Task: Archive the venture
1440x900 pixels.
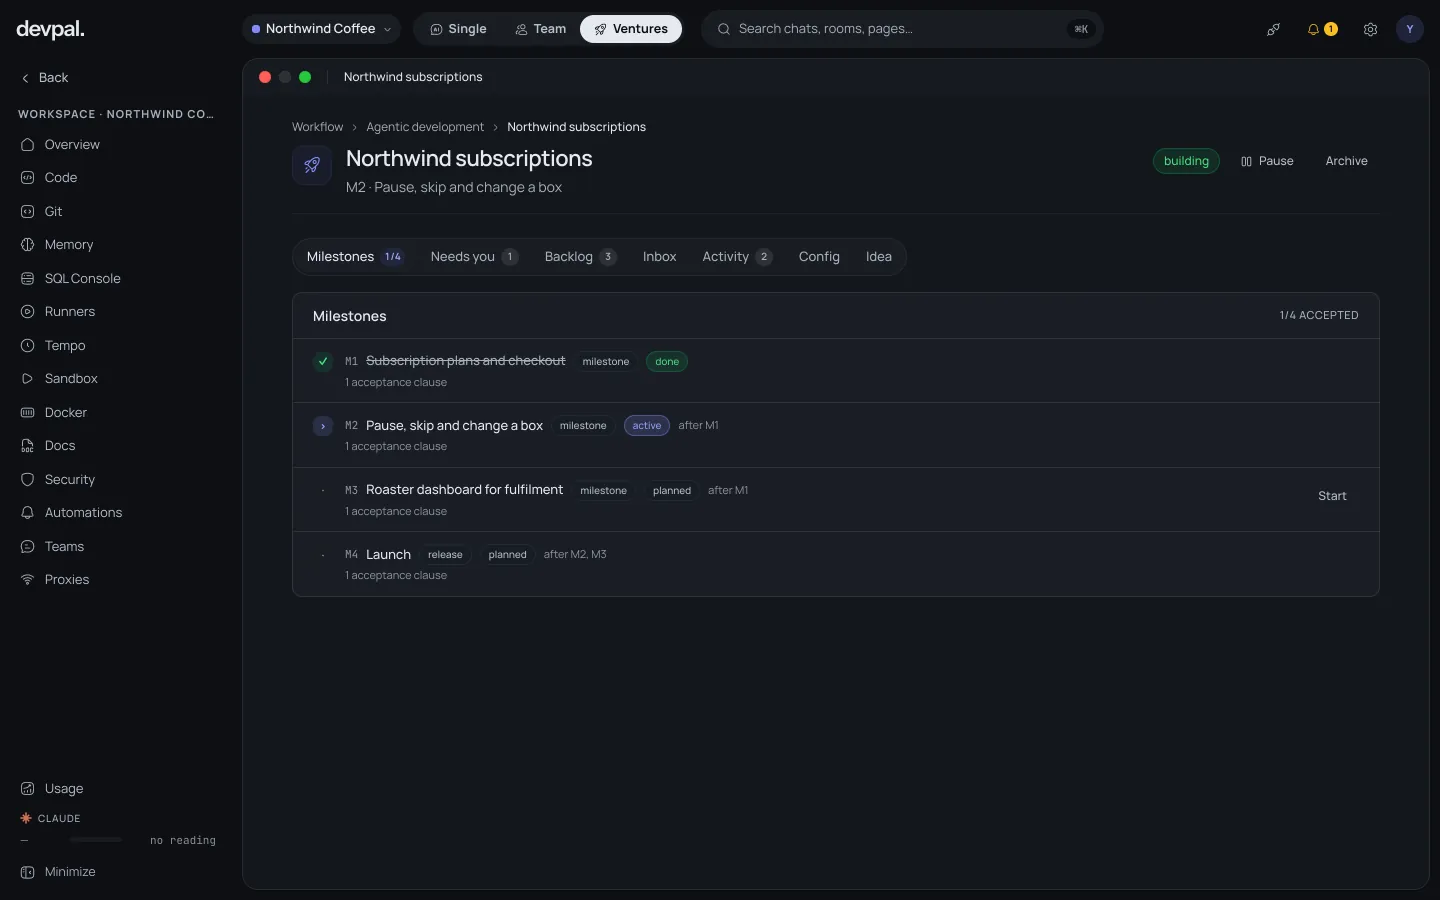Action: pyautogui.click(x=1346, y=161)
